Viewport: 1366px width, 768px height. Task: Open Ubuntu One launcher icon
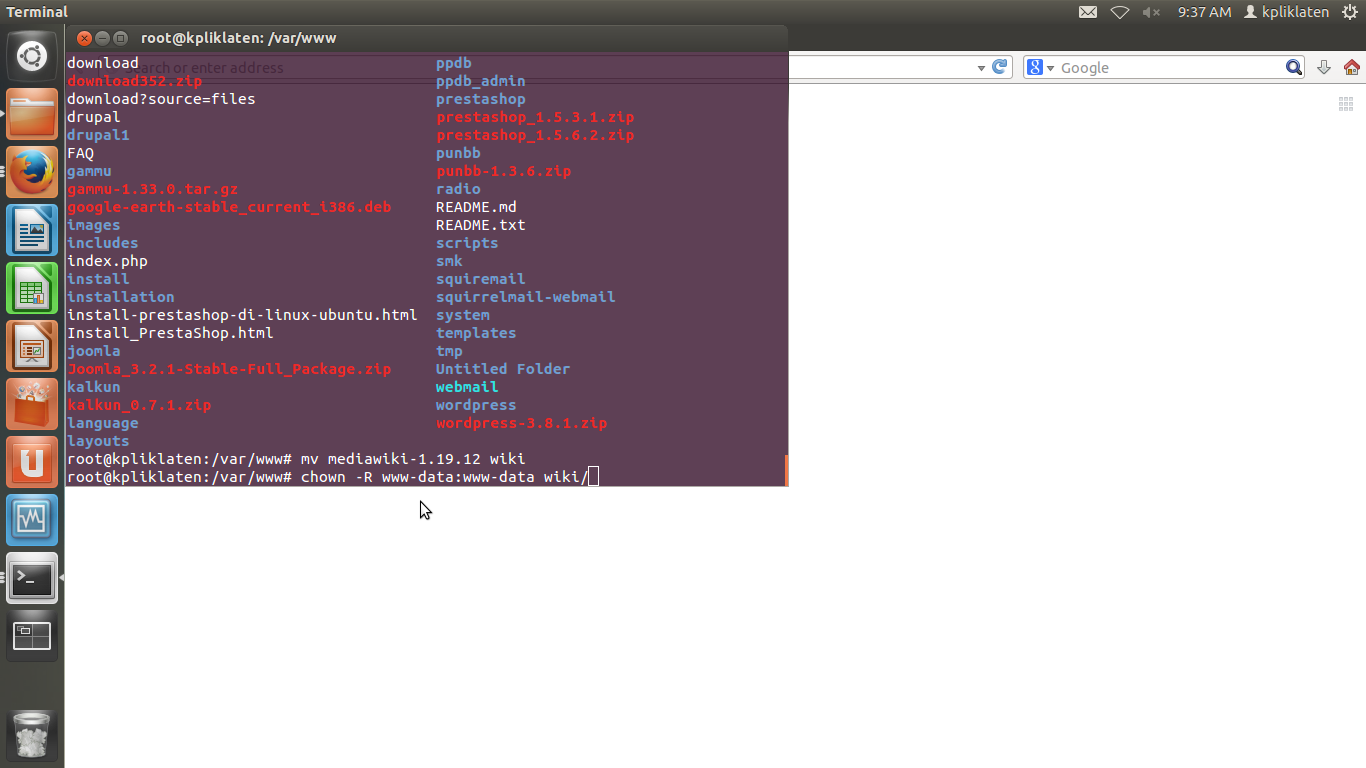point(32,462)
